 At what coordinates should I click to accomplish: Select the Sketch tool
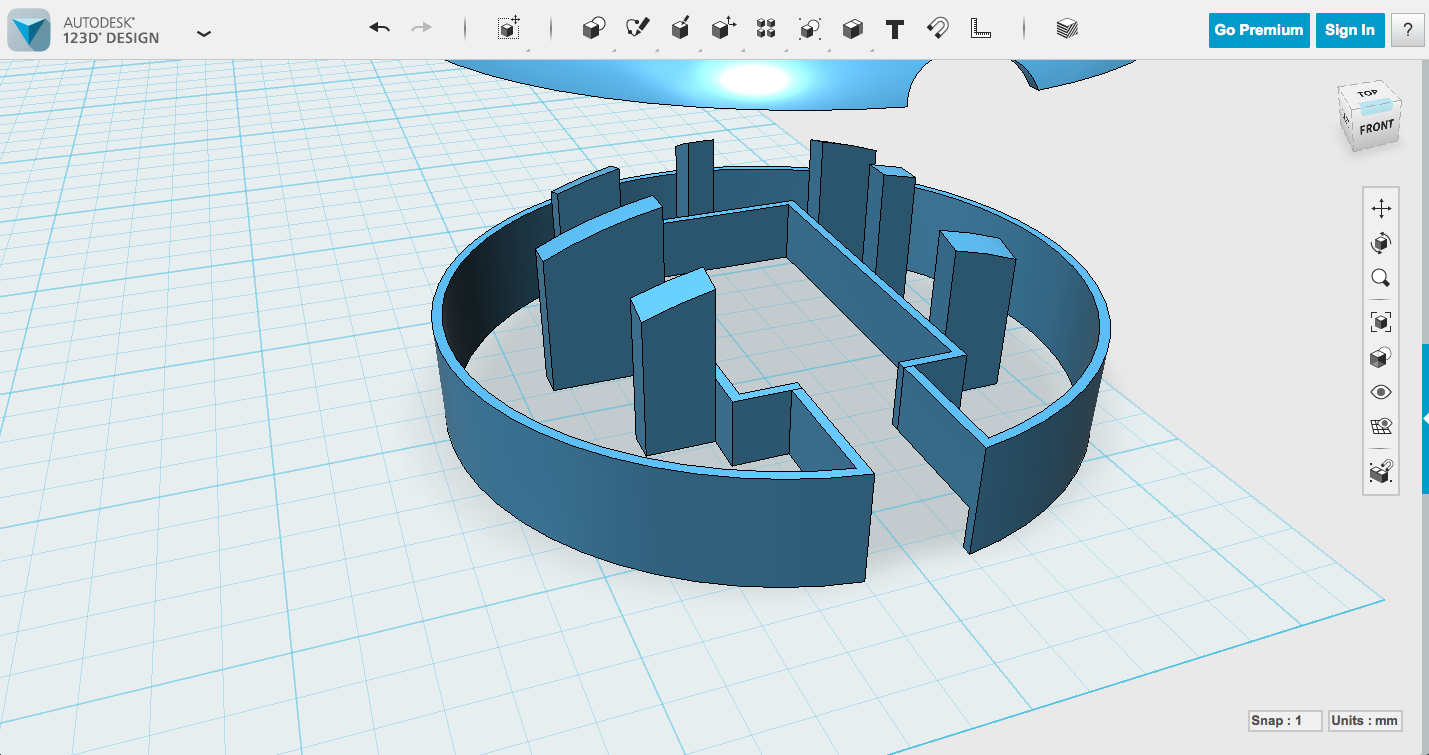637,28
